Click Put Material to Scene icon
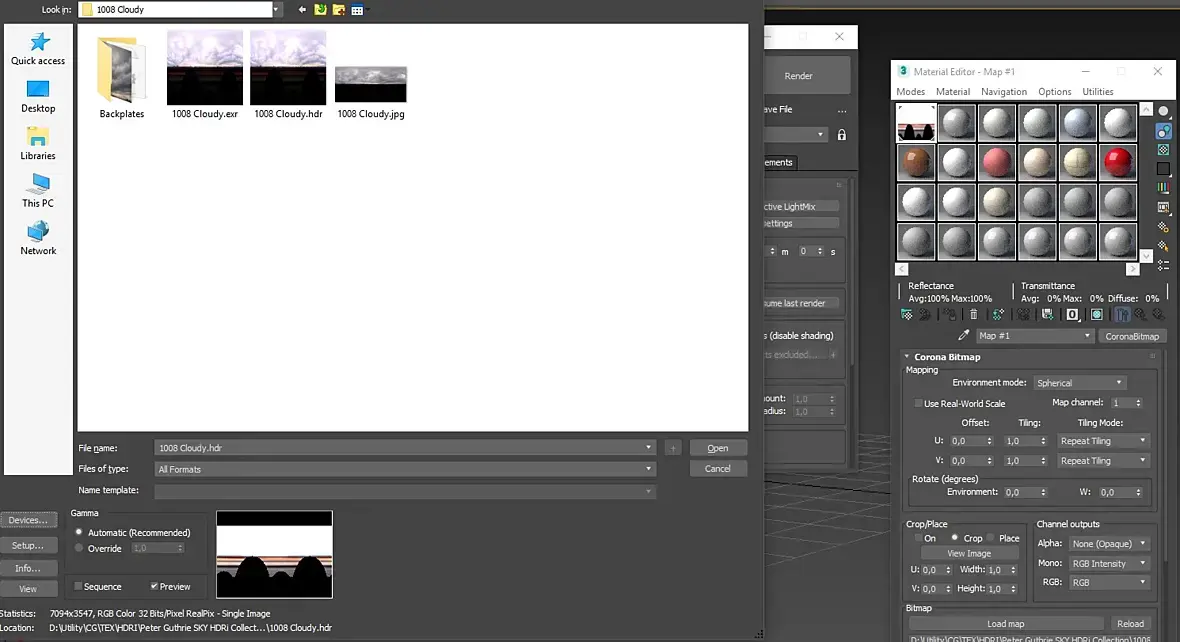The image size is (1180, 642). click(x=925, y=315)
